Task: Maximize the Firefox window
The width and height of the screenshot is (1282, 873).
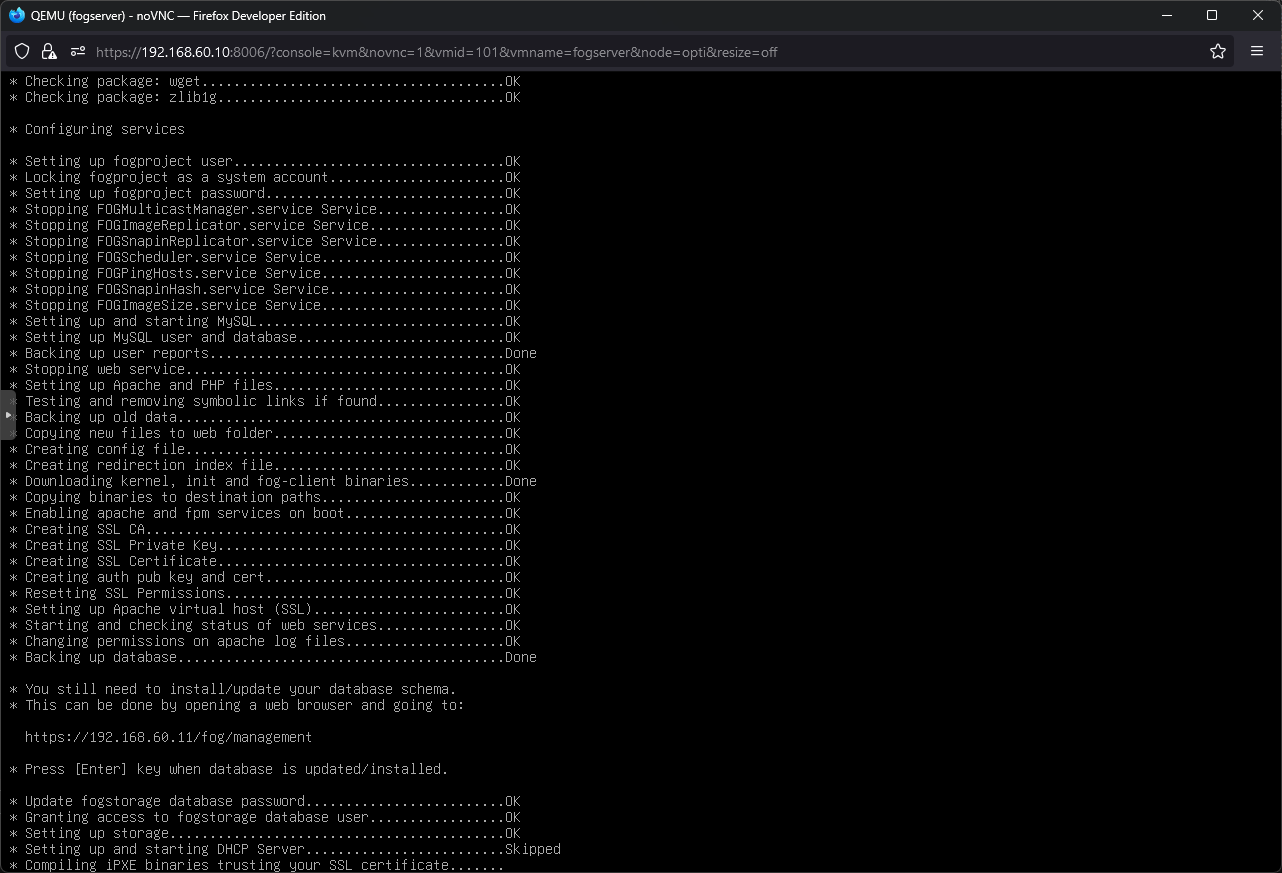Action: pyautogui.click(x=1212, y=15)
